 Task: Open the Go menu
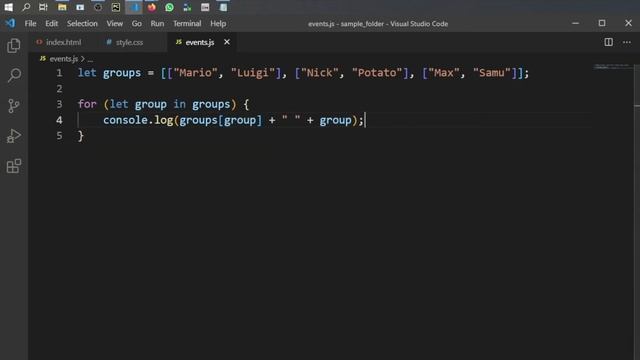click(x=137, y=24)
